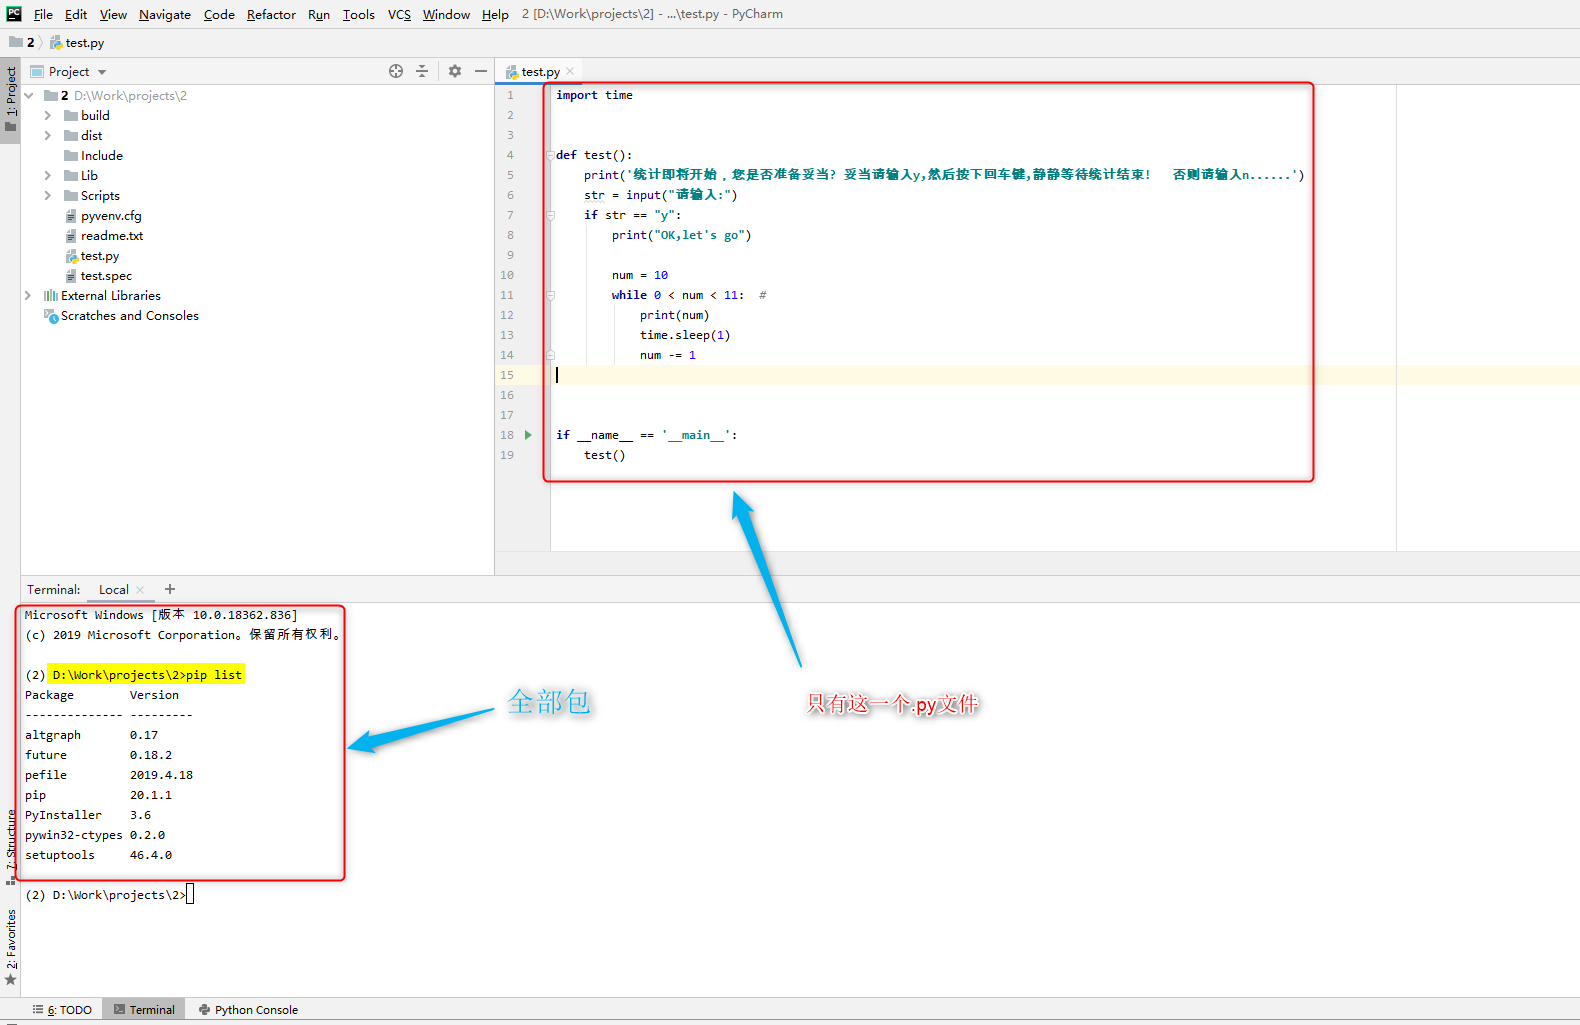Open the Tools menu
The image size is (1580, 1025).
(x=358, y=14)
